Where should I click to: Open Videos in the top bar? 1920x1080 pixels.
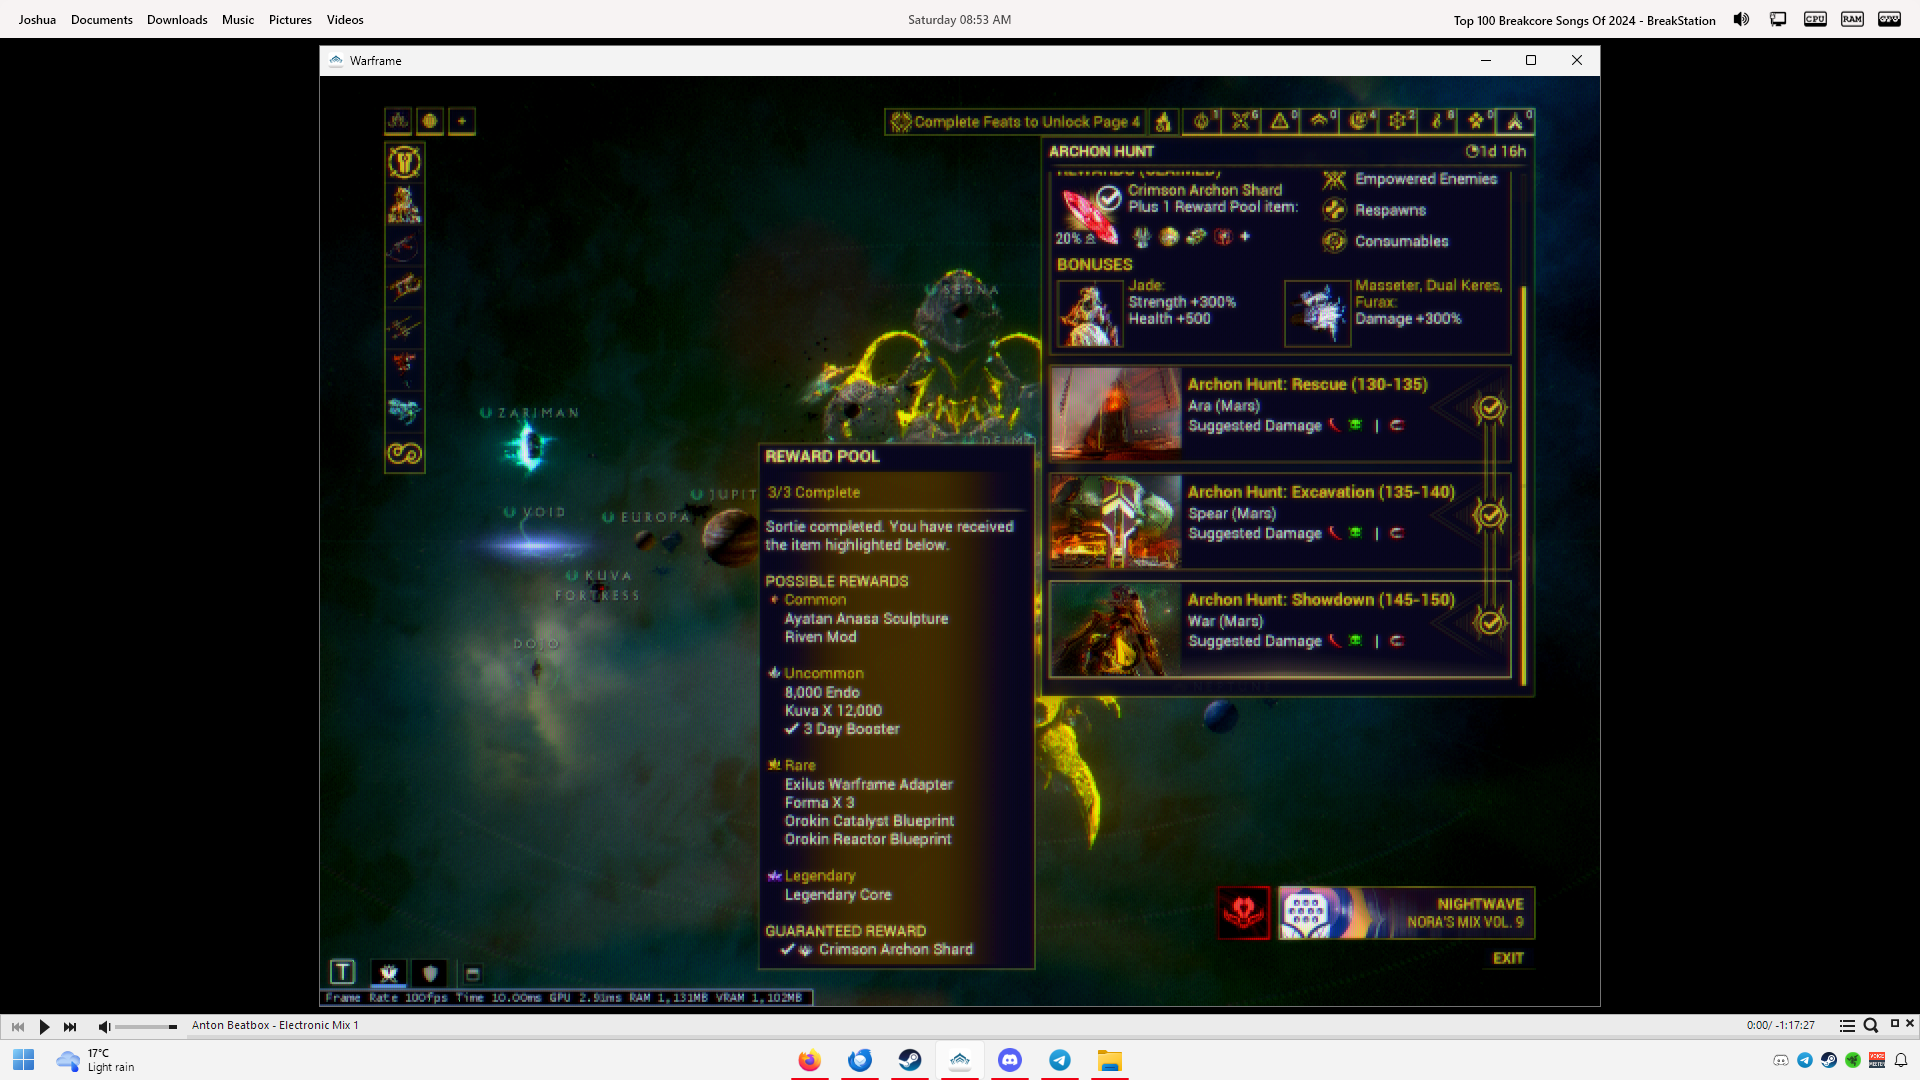tap(345, 19)
